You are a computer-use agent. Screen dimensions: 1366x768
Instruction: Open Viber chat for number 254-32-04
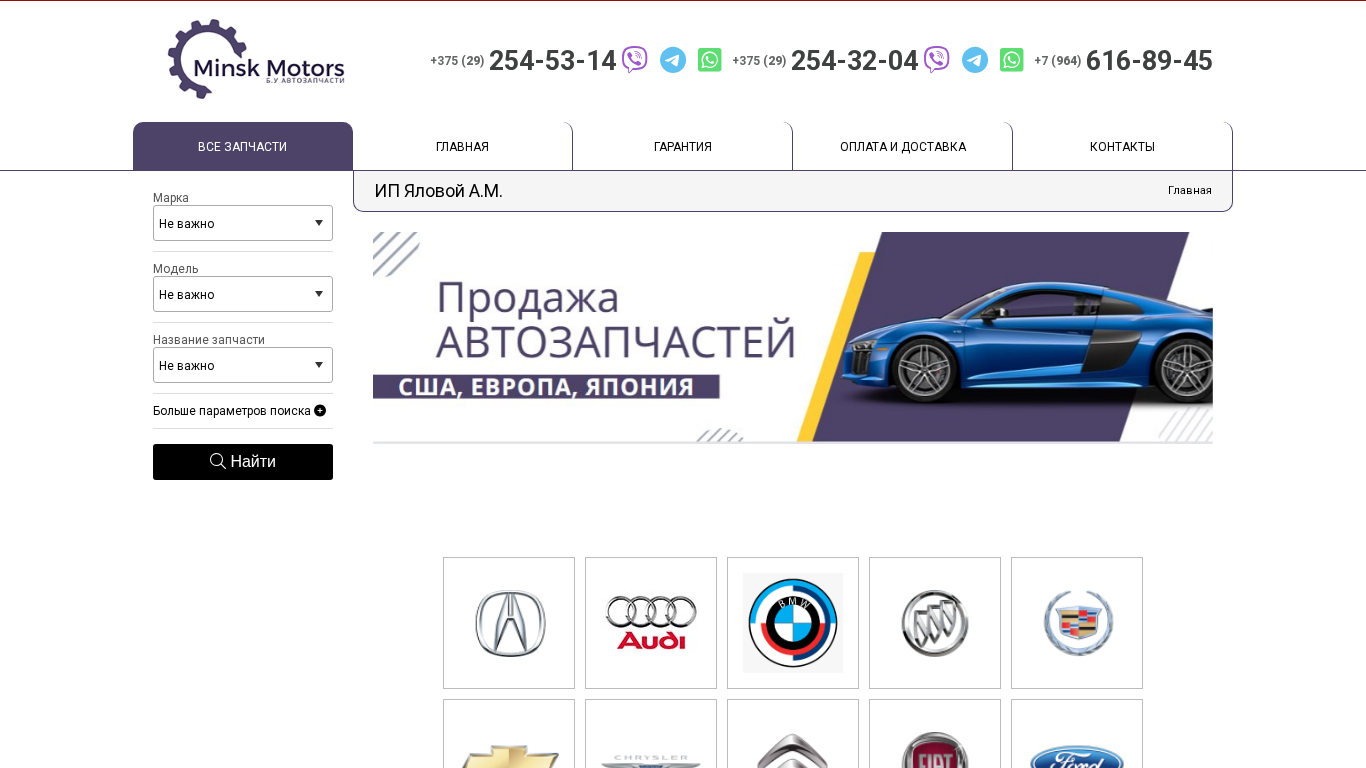tap(937, 60)
